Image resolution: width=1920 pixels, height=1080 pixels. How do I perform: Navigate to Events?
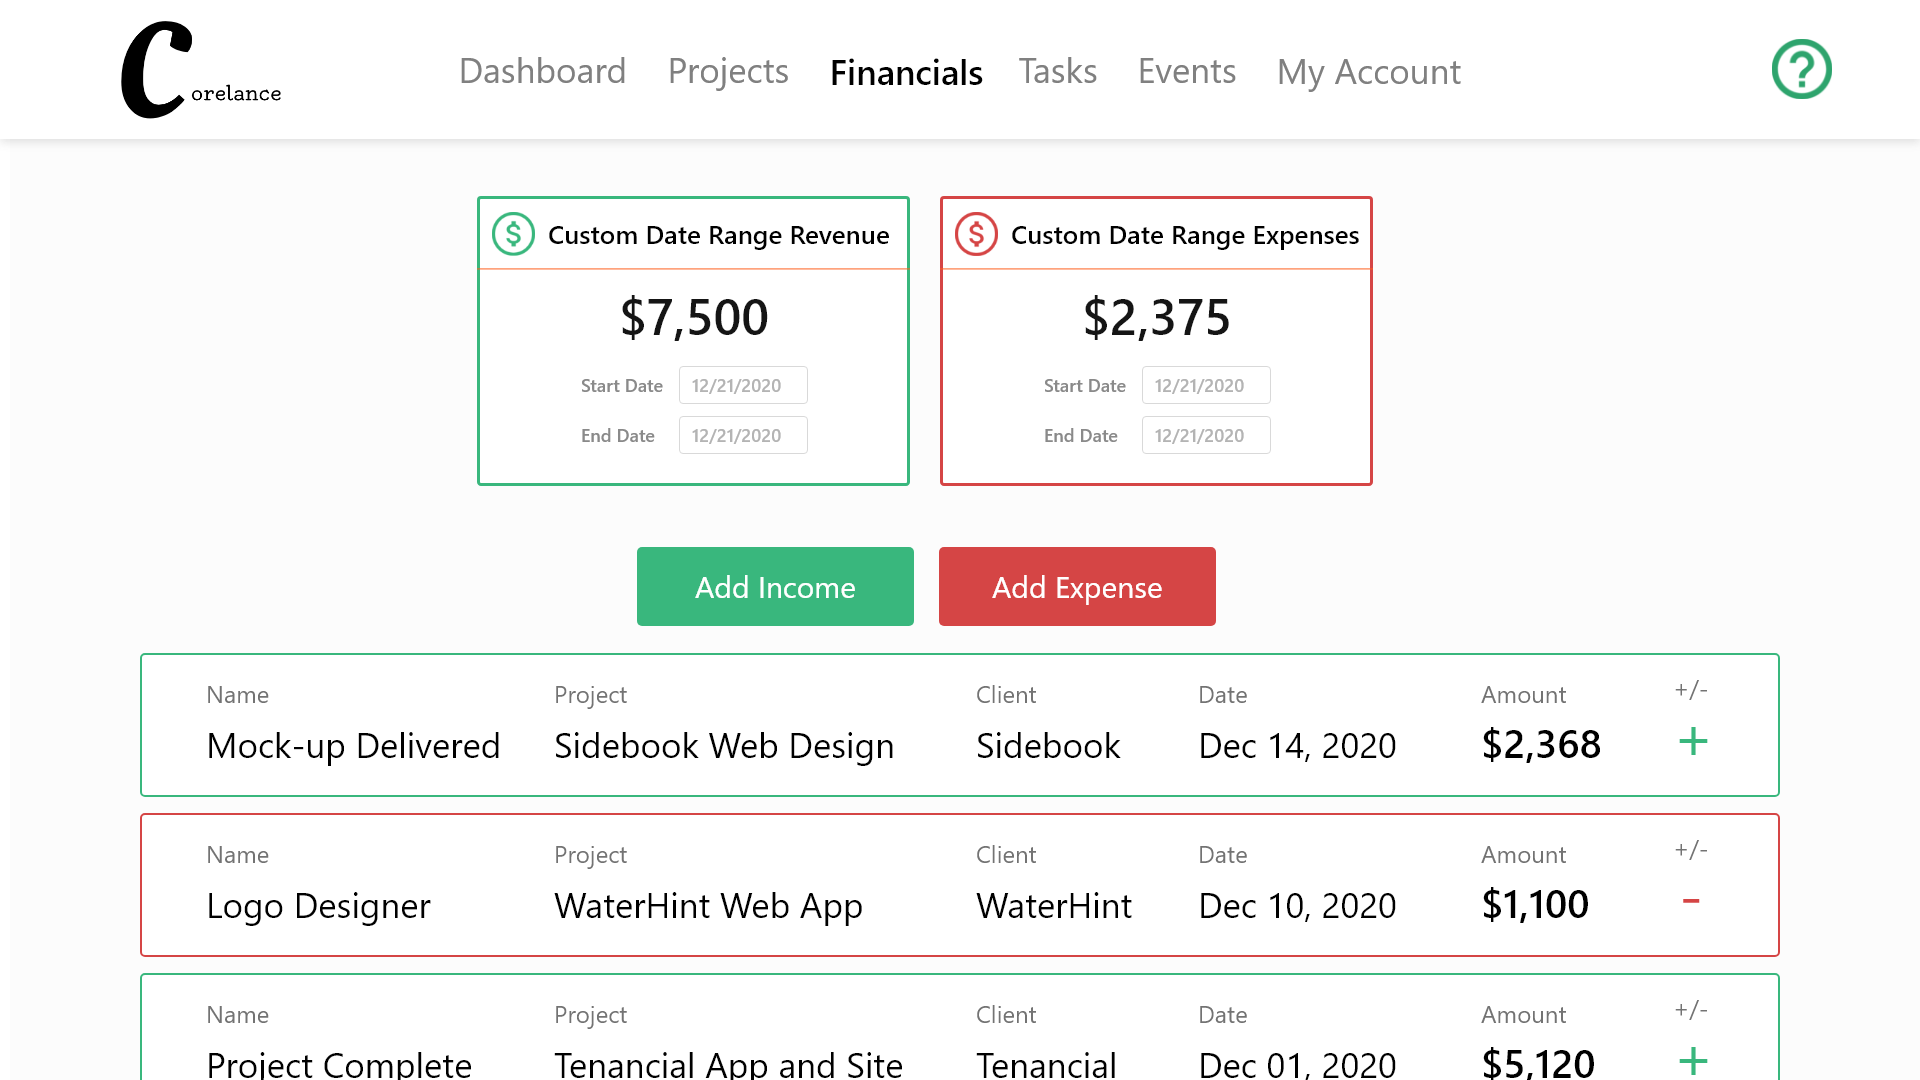[1186, 72]
